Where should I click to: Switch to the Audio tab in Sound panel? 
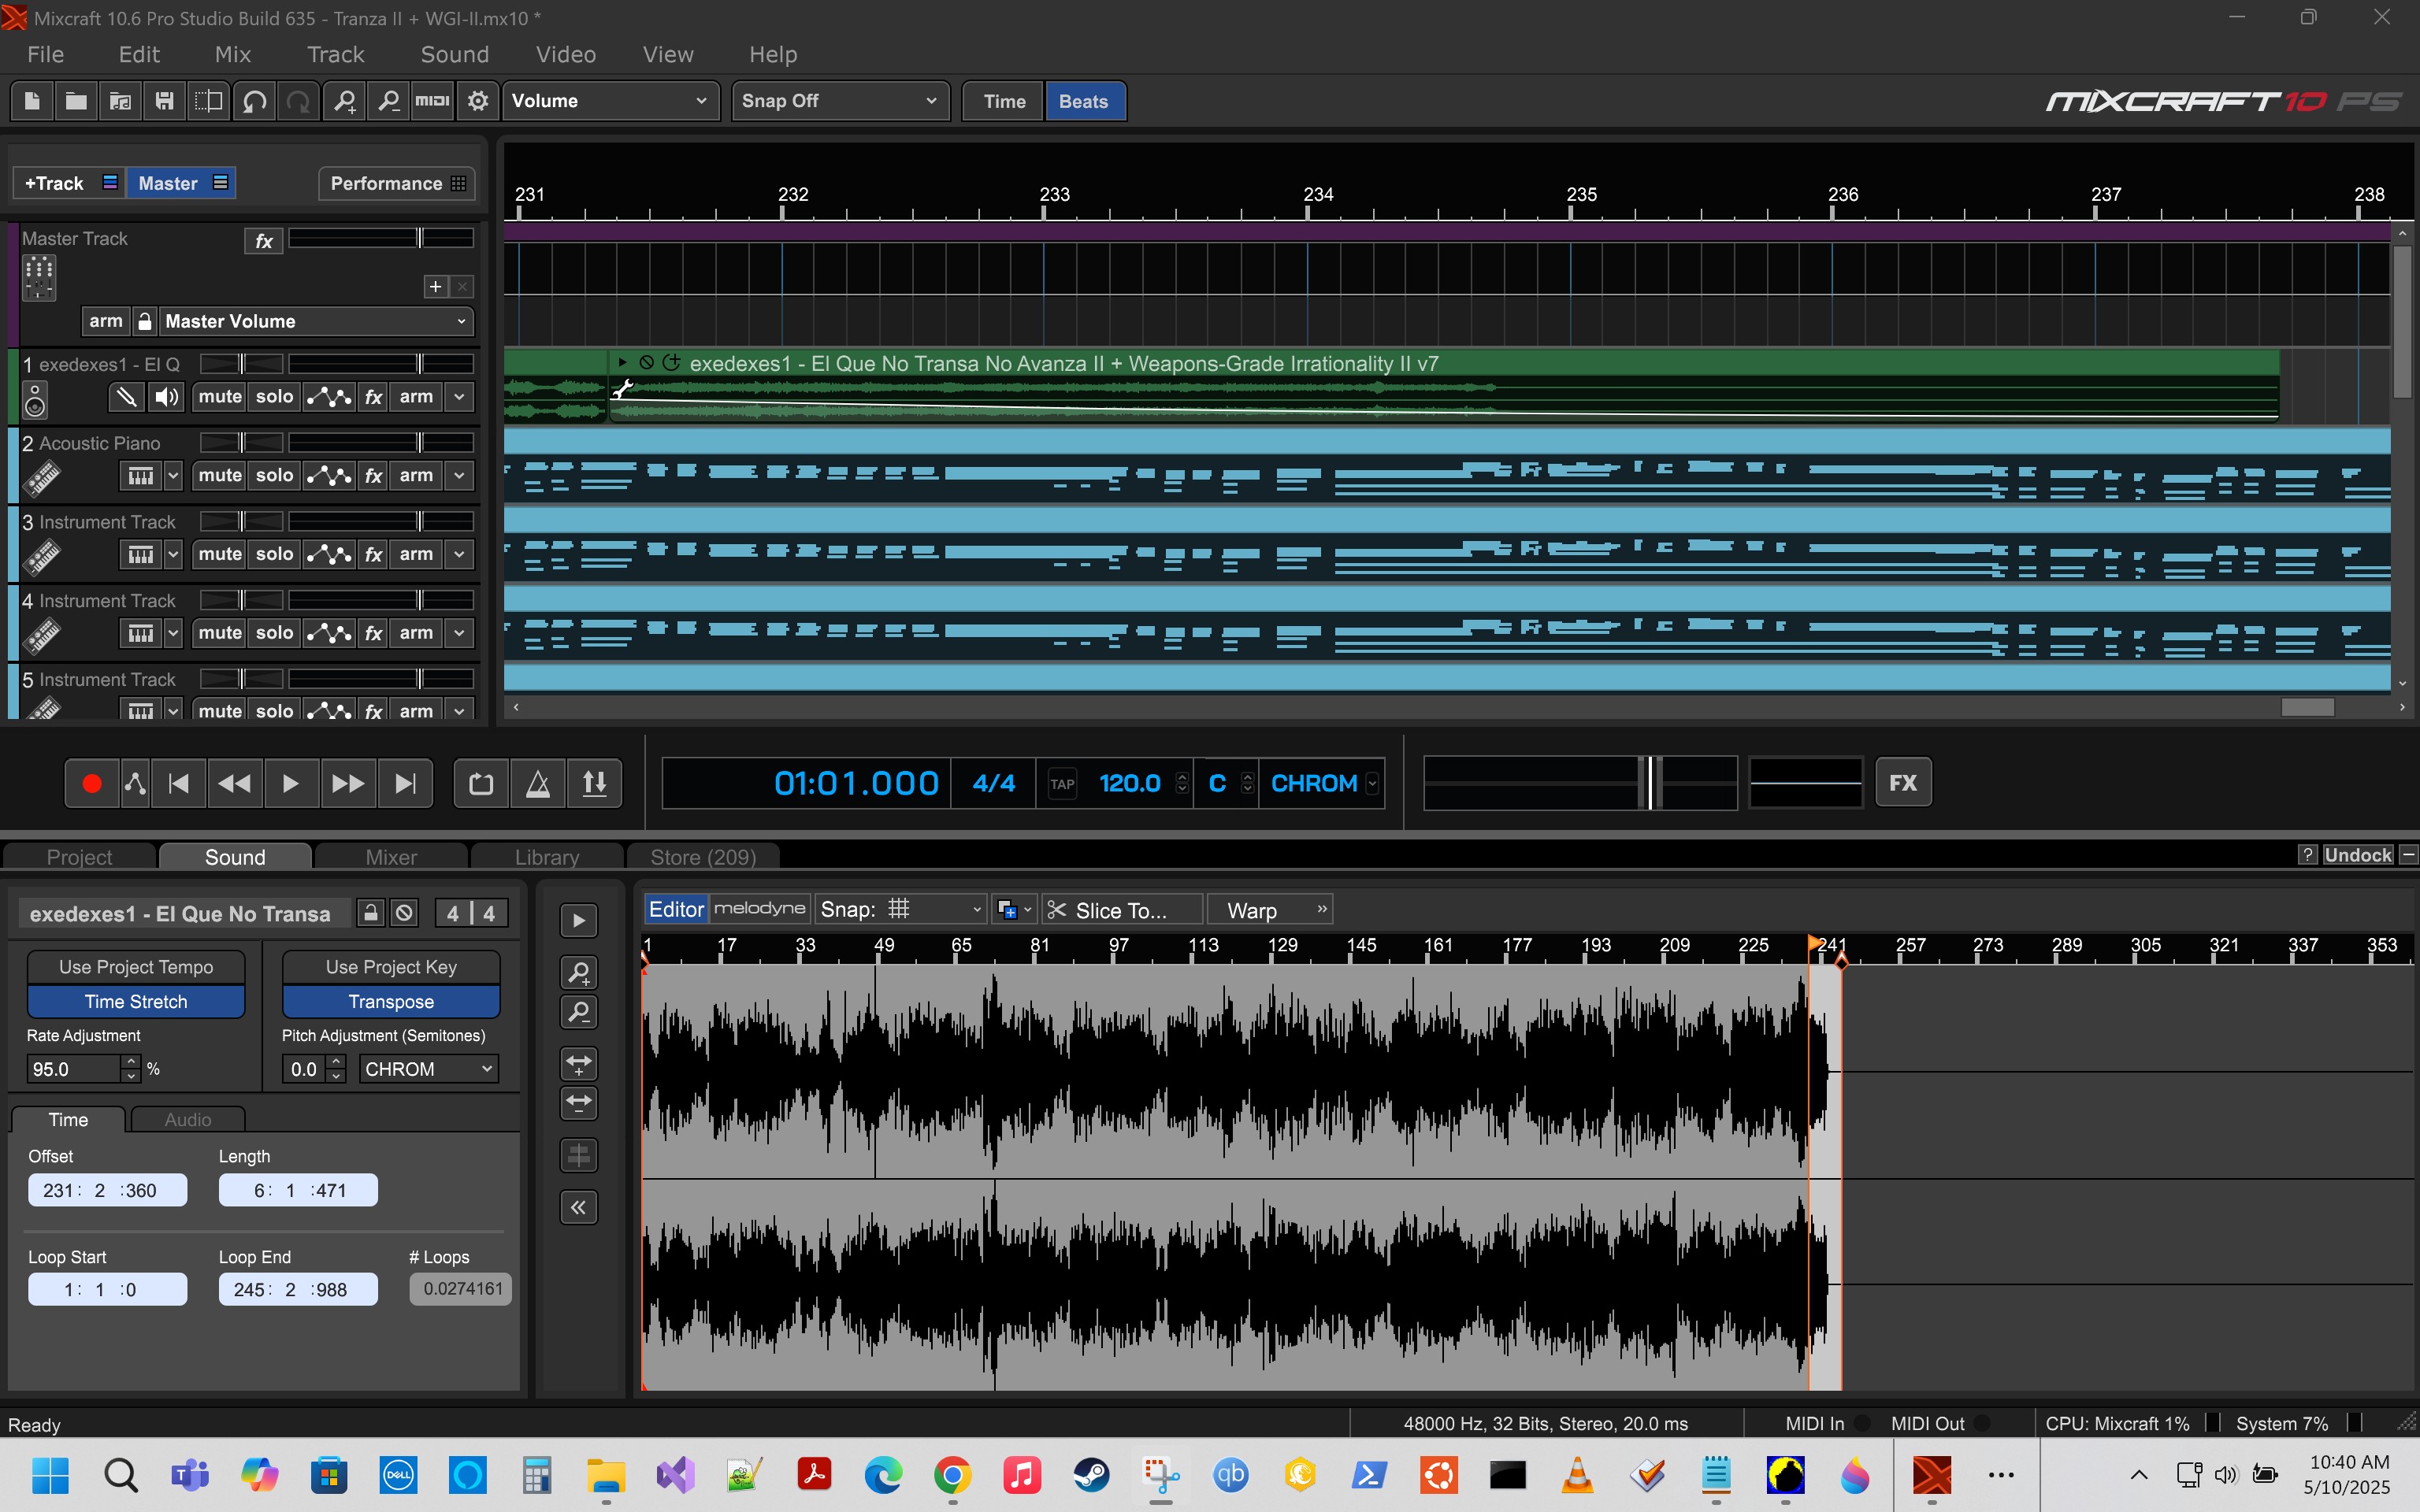click(188, 1120)
